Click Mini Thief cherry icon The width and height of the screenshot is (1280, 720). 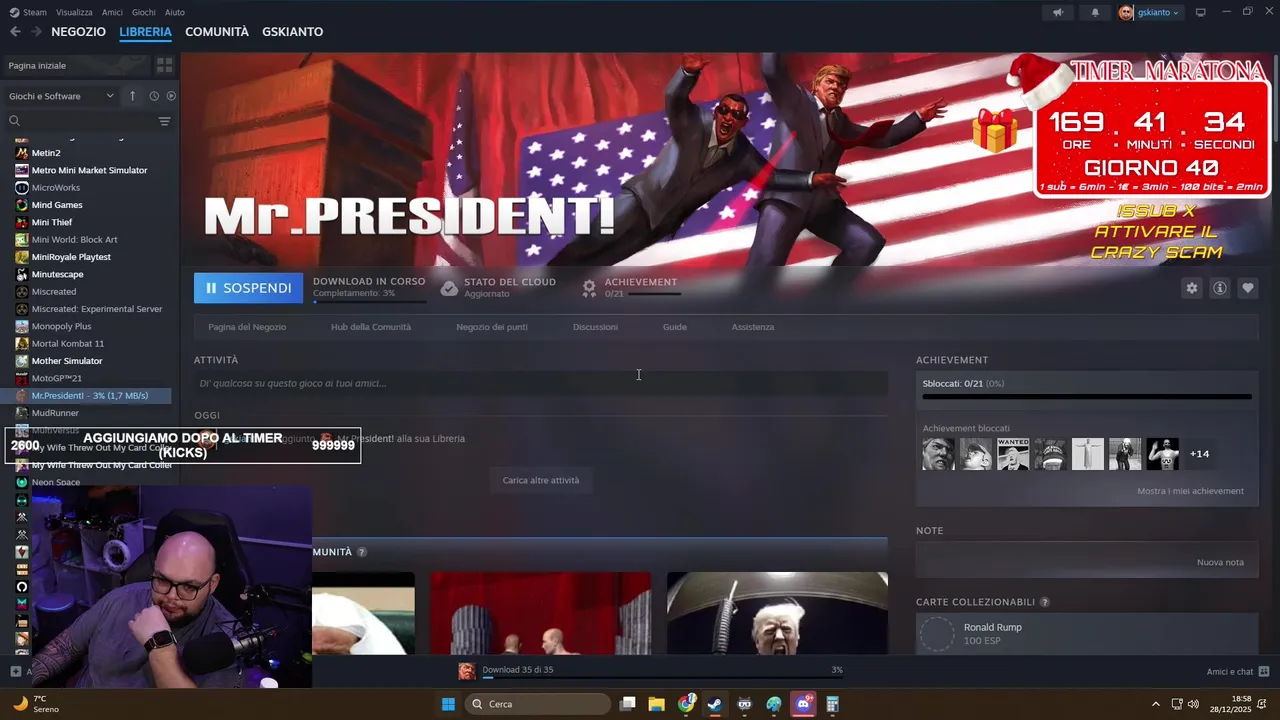[x=22, y=222]
